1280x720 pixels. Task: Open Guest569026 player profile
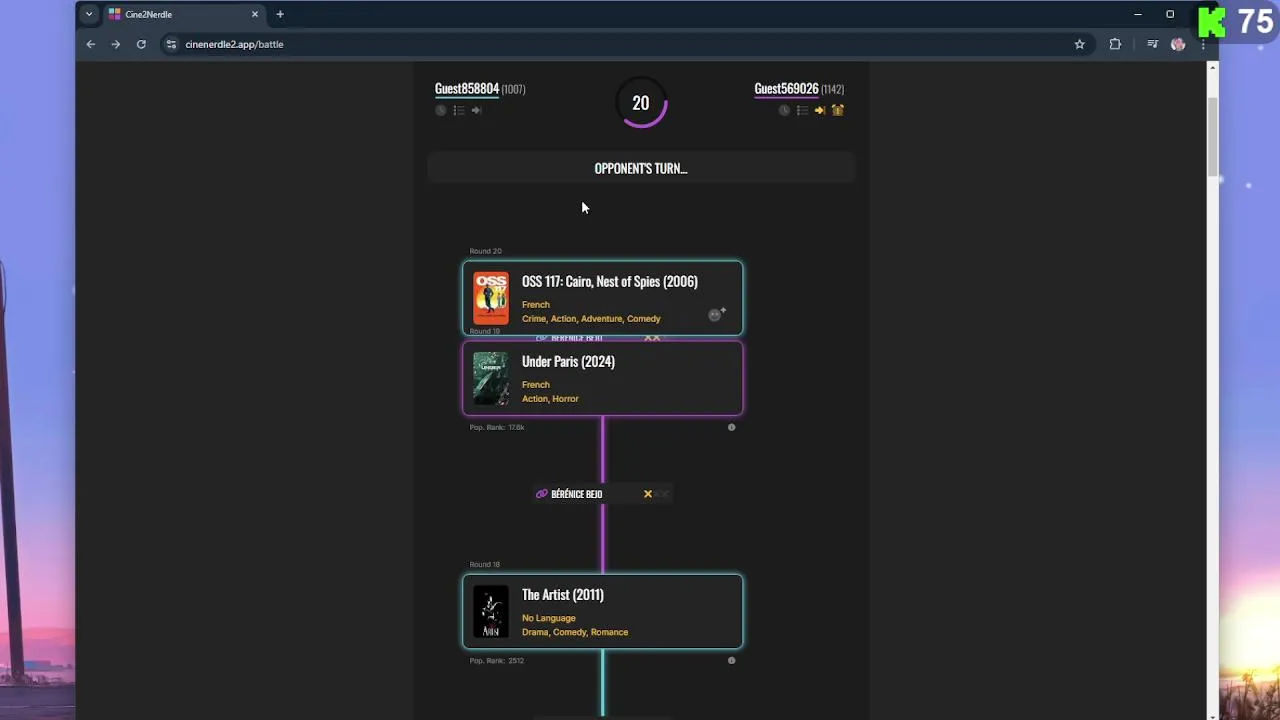click(786, 89)
